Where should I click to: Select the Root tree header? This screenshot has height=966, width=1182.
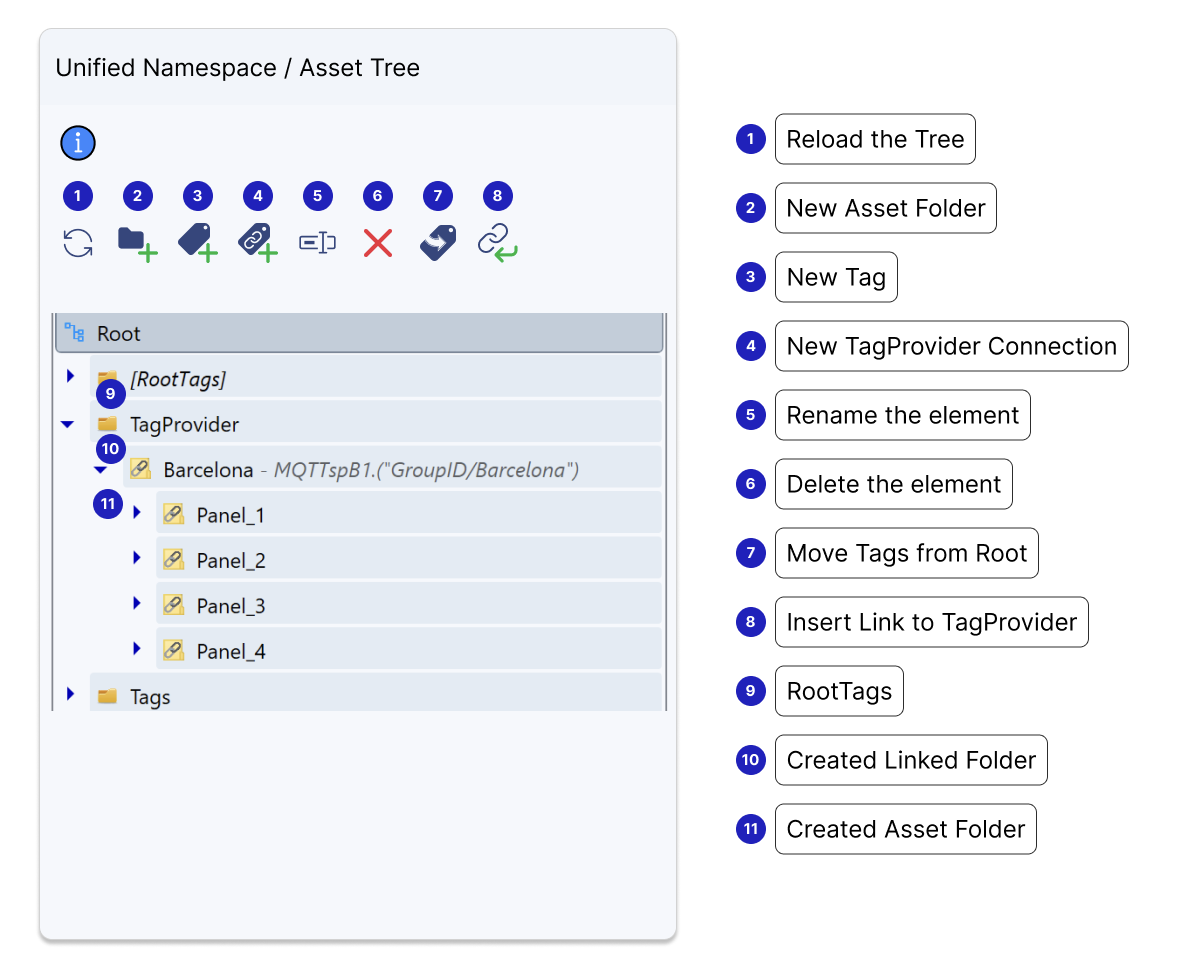click(358, 333)
